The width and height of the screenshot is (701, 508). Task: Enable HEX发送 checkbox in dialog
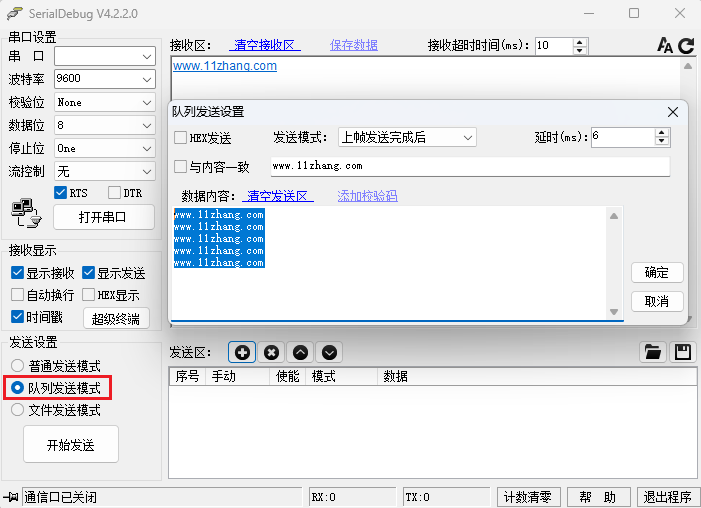(x=180, y=137)
